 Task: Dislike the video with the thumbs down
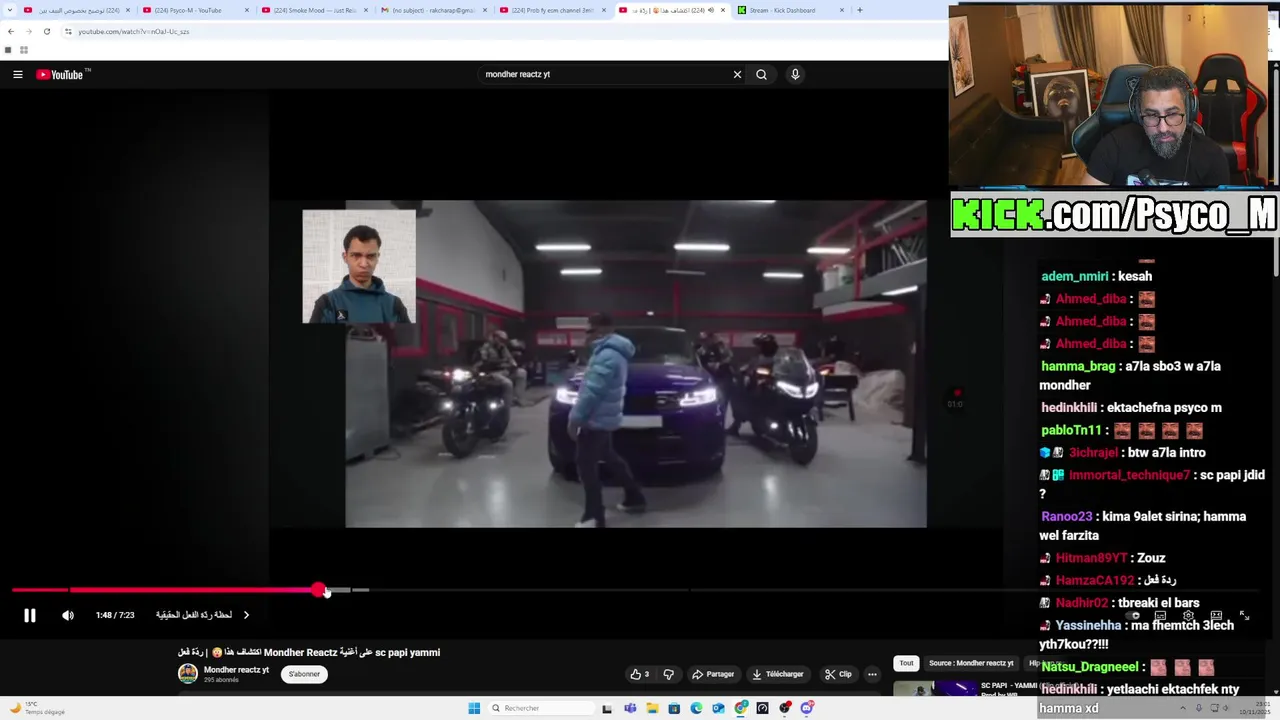(x=669, y=674)
